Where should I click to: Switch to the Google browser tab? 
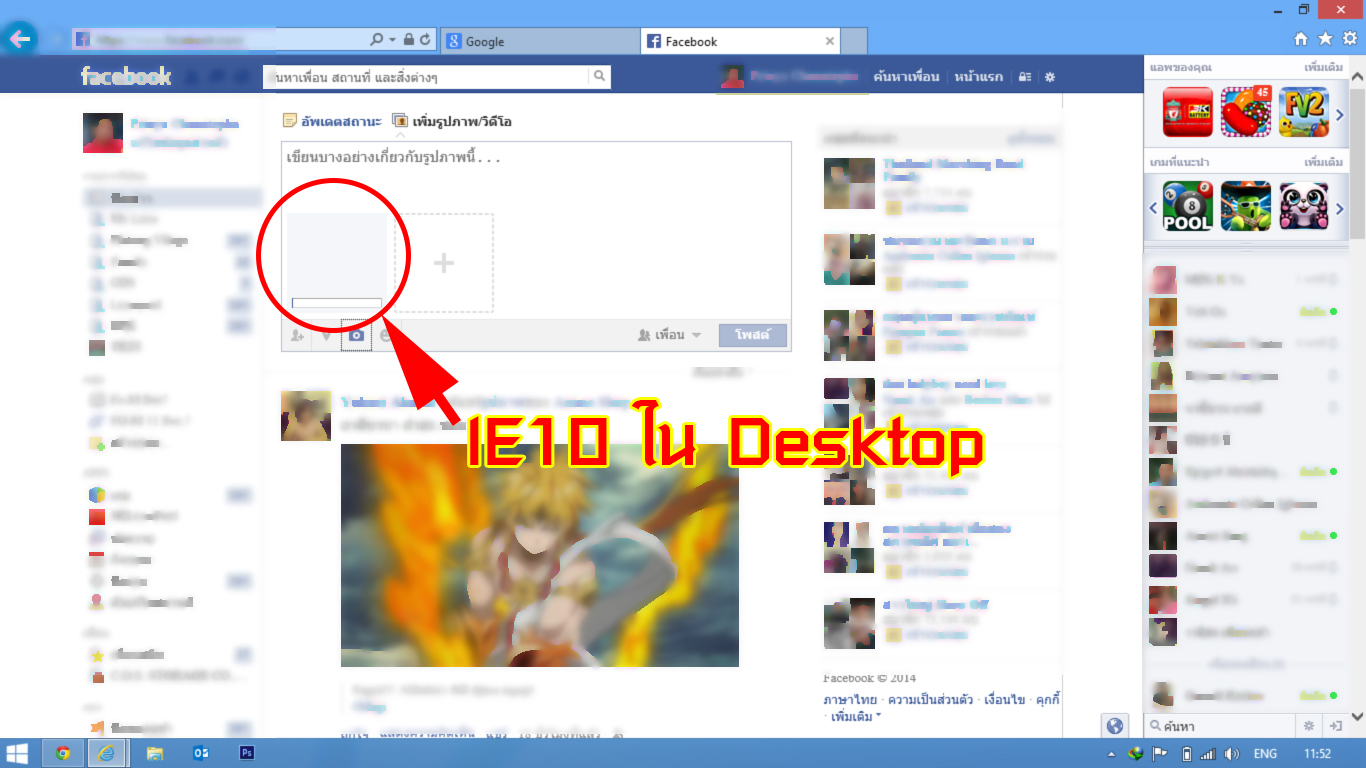[539, 41]
